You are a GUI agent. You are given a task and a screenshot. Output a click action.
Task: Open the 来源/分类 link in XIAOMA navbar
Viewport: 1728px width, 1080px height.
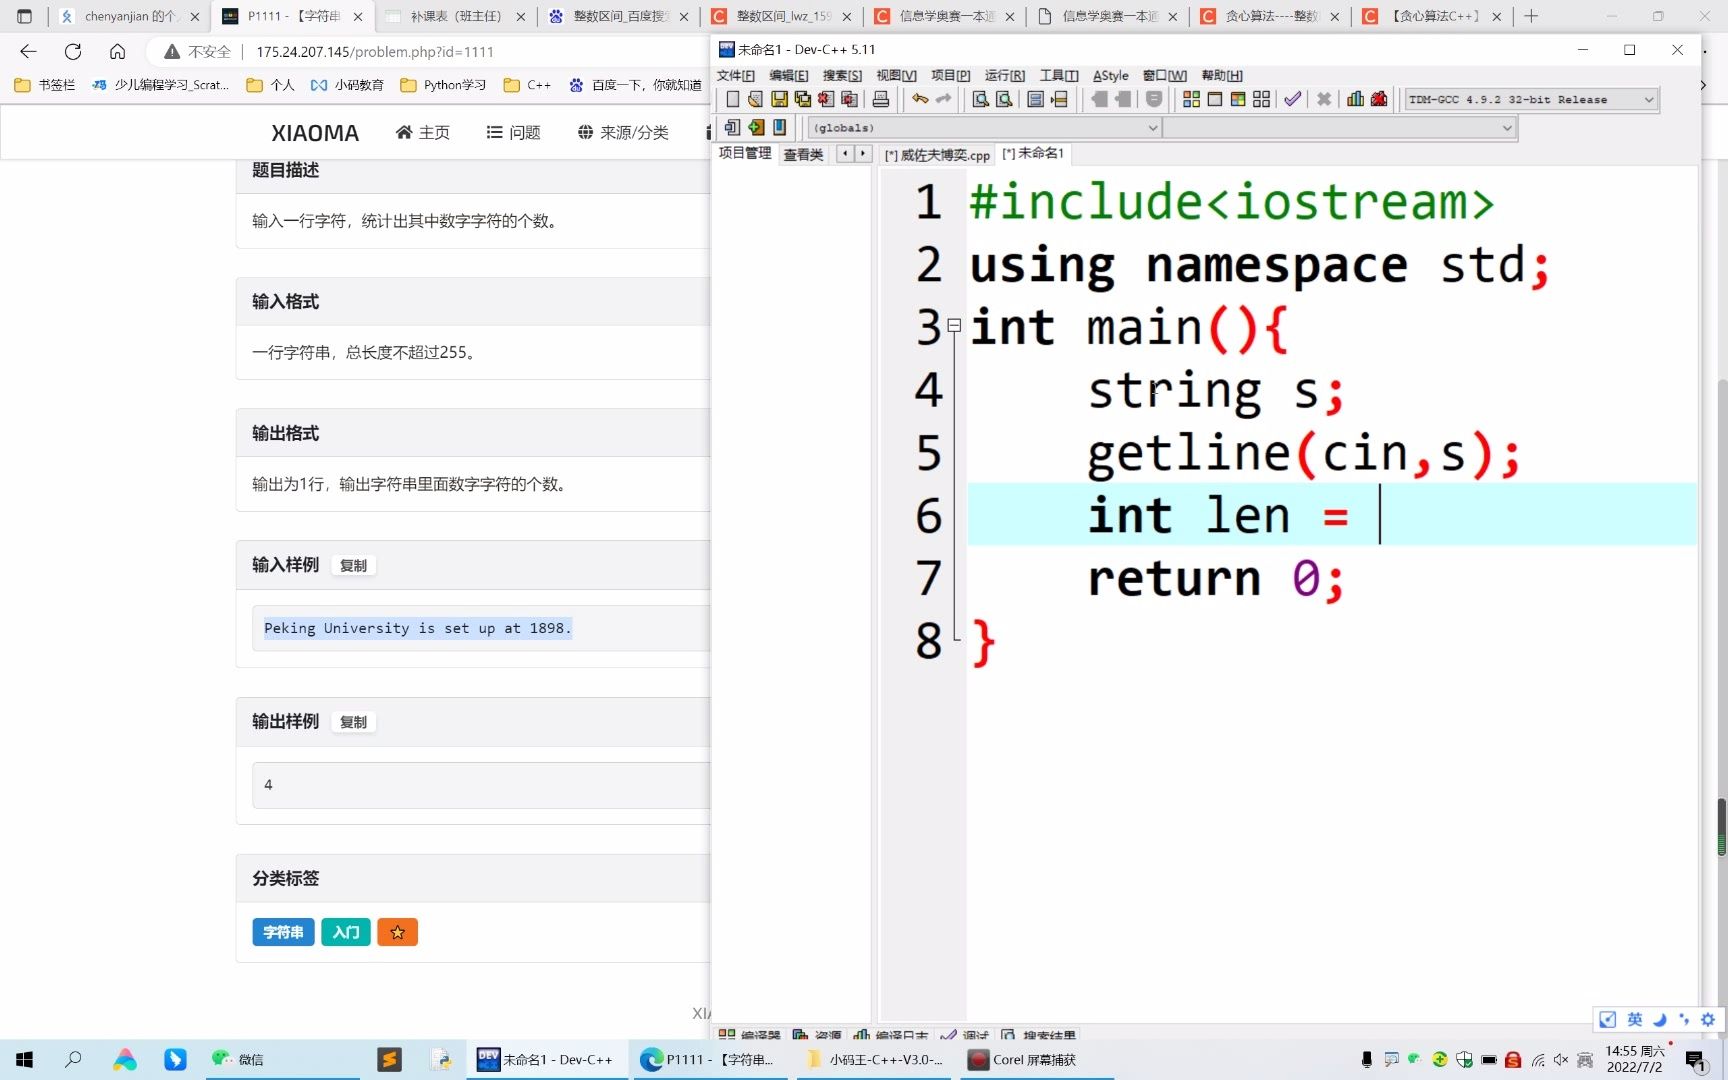(x=623, y=132)
